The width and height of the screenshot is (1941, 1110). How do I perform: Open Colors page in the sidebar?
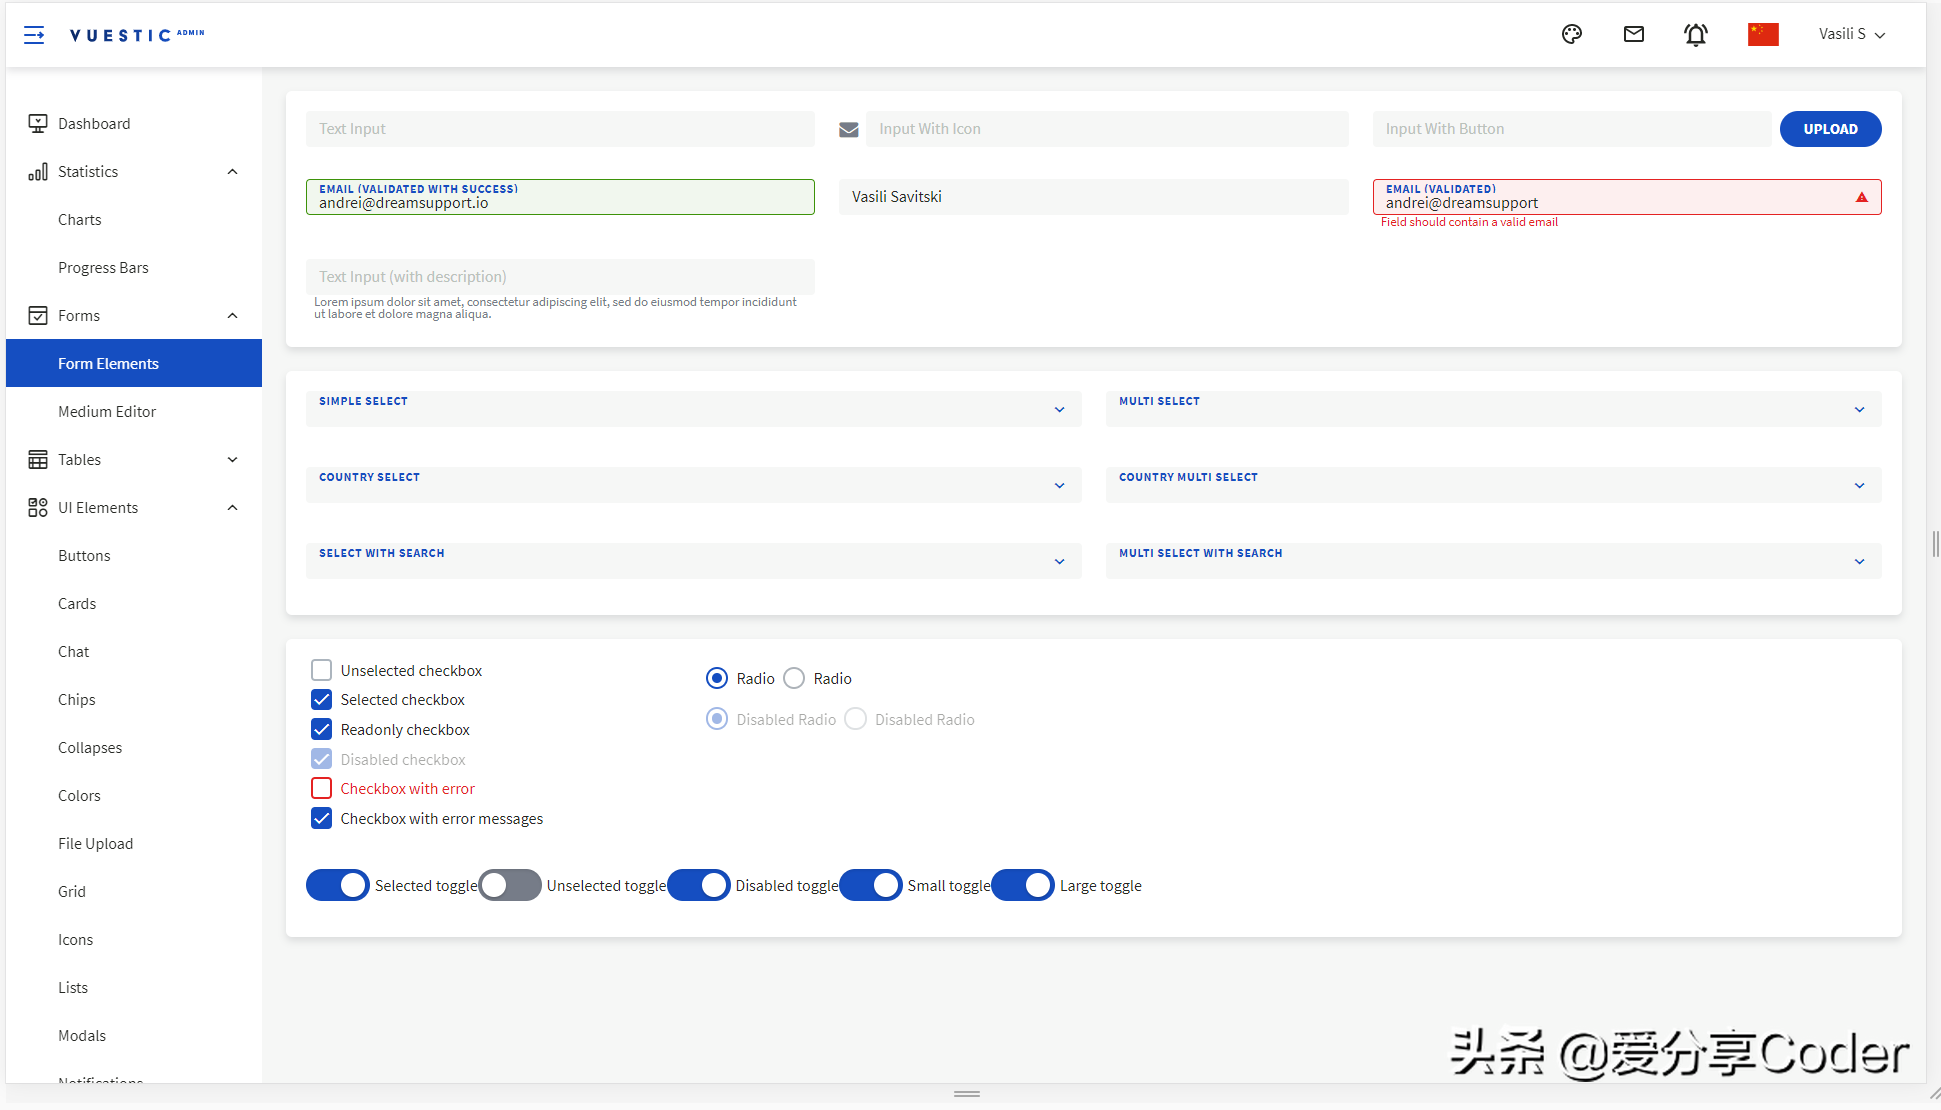click(x=79, y=796)
